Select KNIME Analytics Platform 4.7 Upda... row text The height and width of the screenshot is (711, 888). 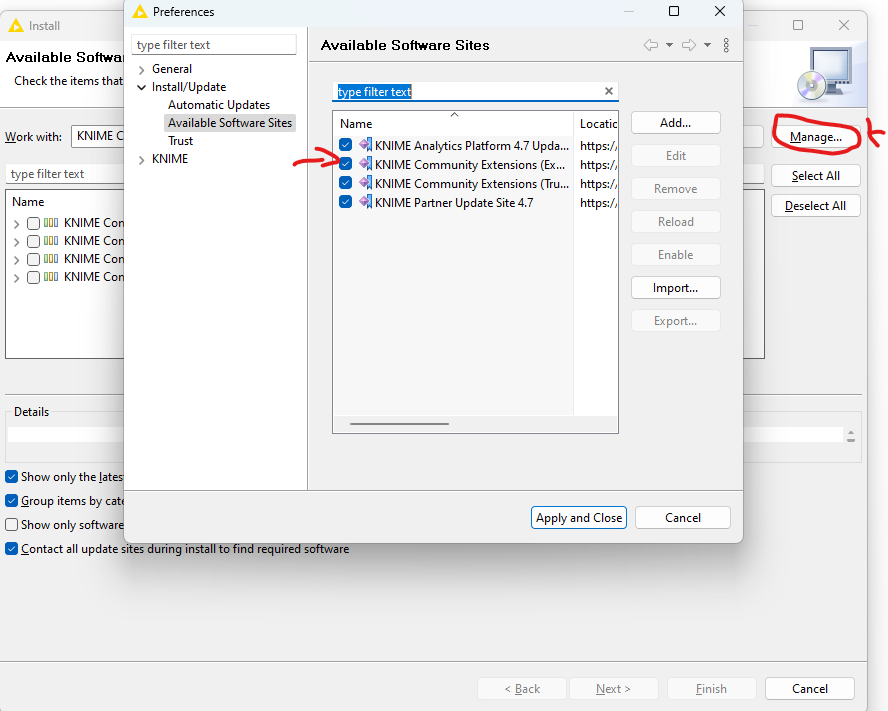(x=471, y=146)
